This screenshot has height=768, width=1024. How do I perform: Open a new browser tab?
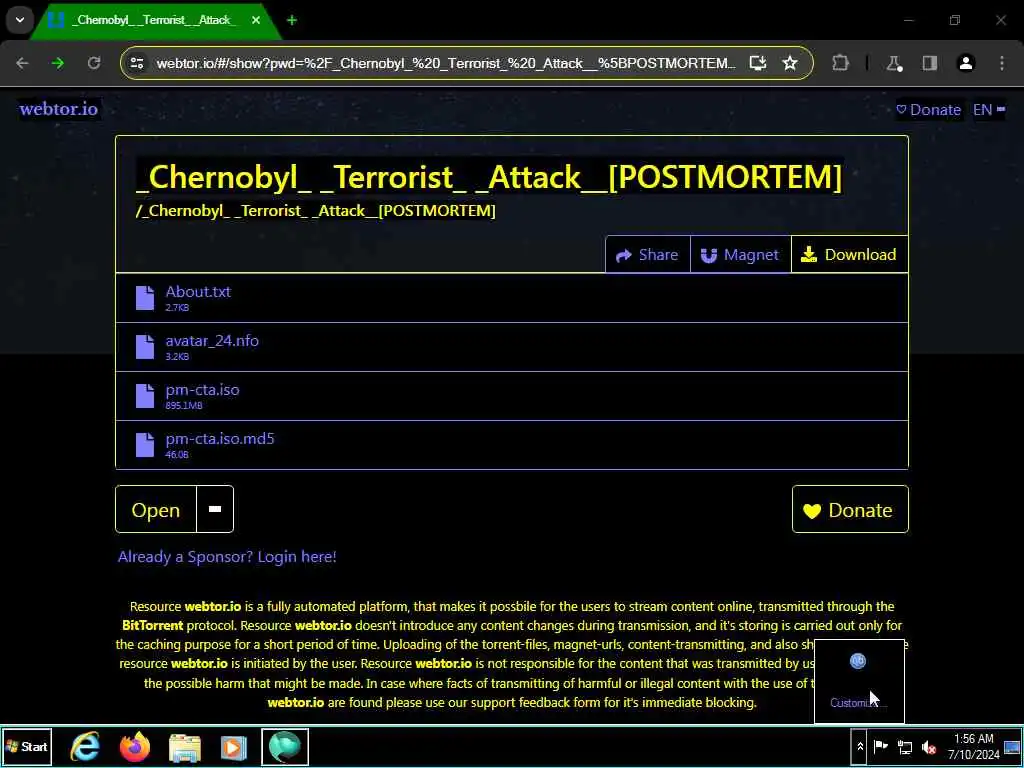point(292,20)
